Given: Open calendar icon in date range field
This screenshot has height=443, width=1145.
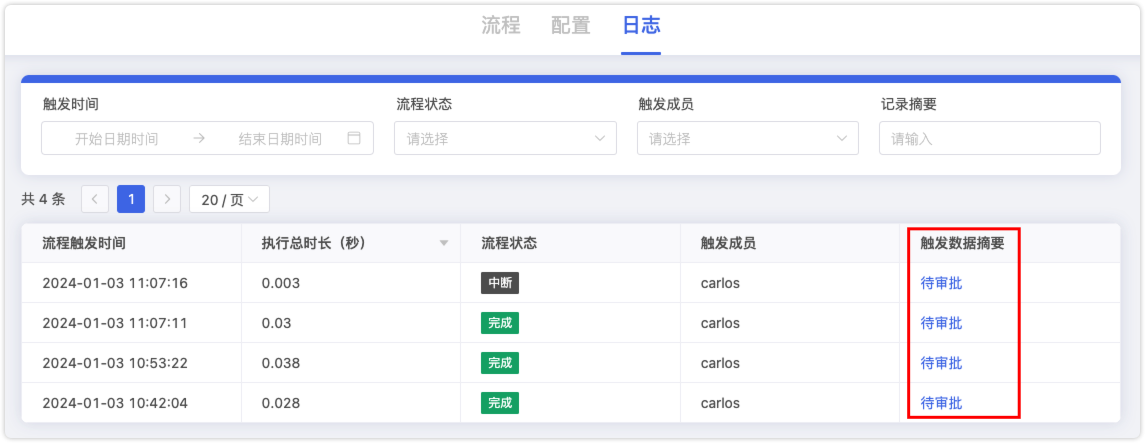Looking at the screenshot, I should click(x=353, y=138).
